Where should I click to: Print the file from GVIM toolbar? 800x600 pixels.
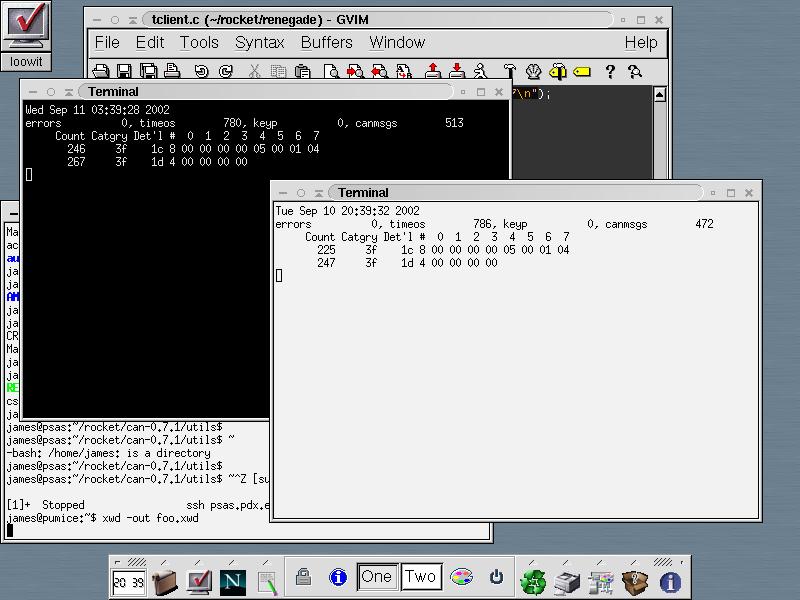pos(172,71)
